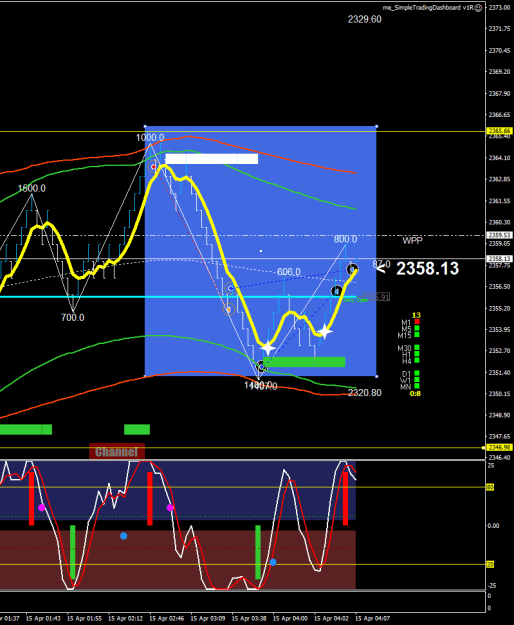
Task: Click the rightmost red oscillator signal bar
Action: pos(345,499)
